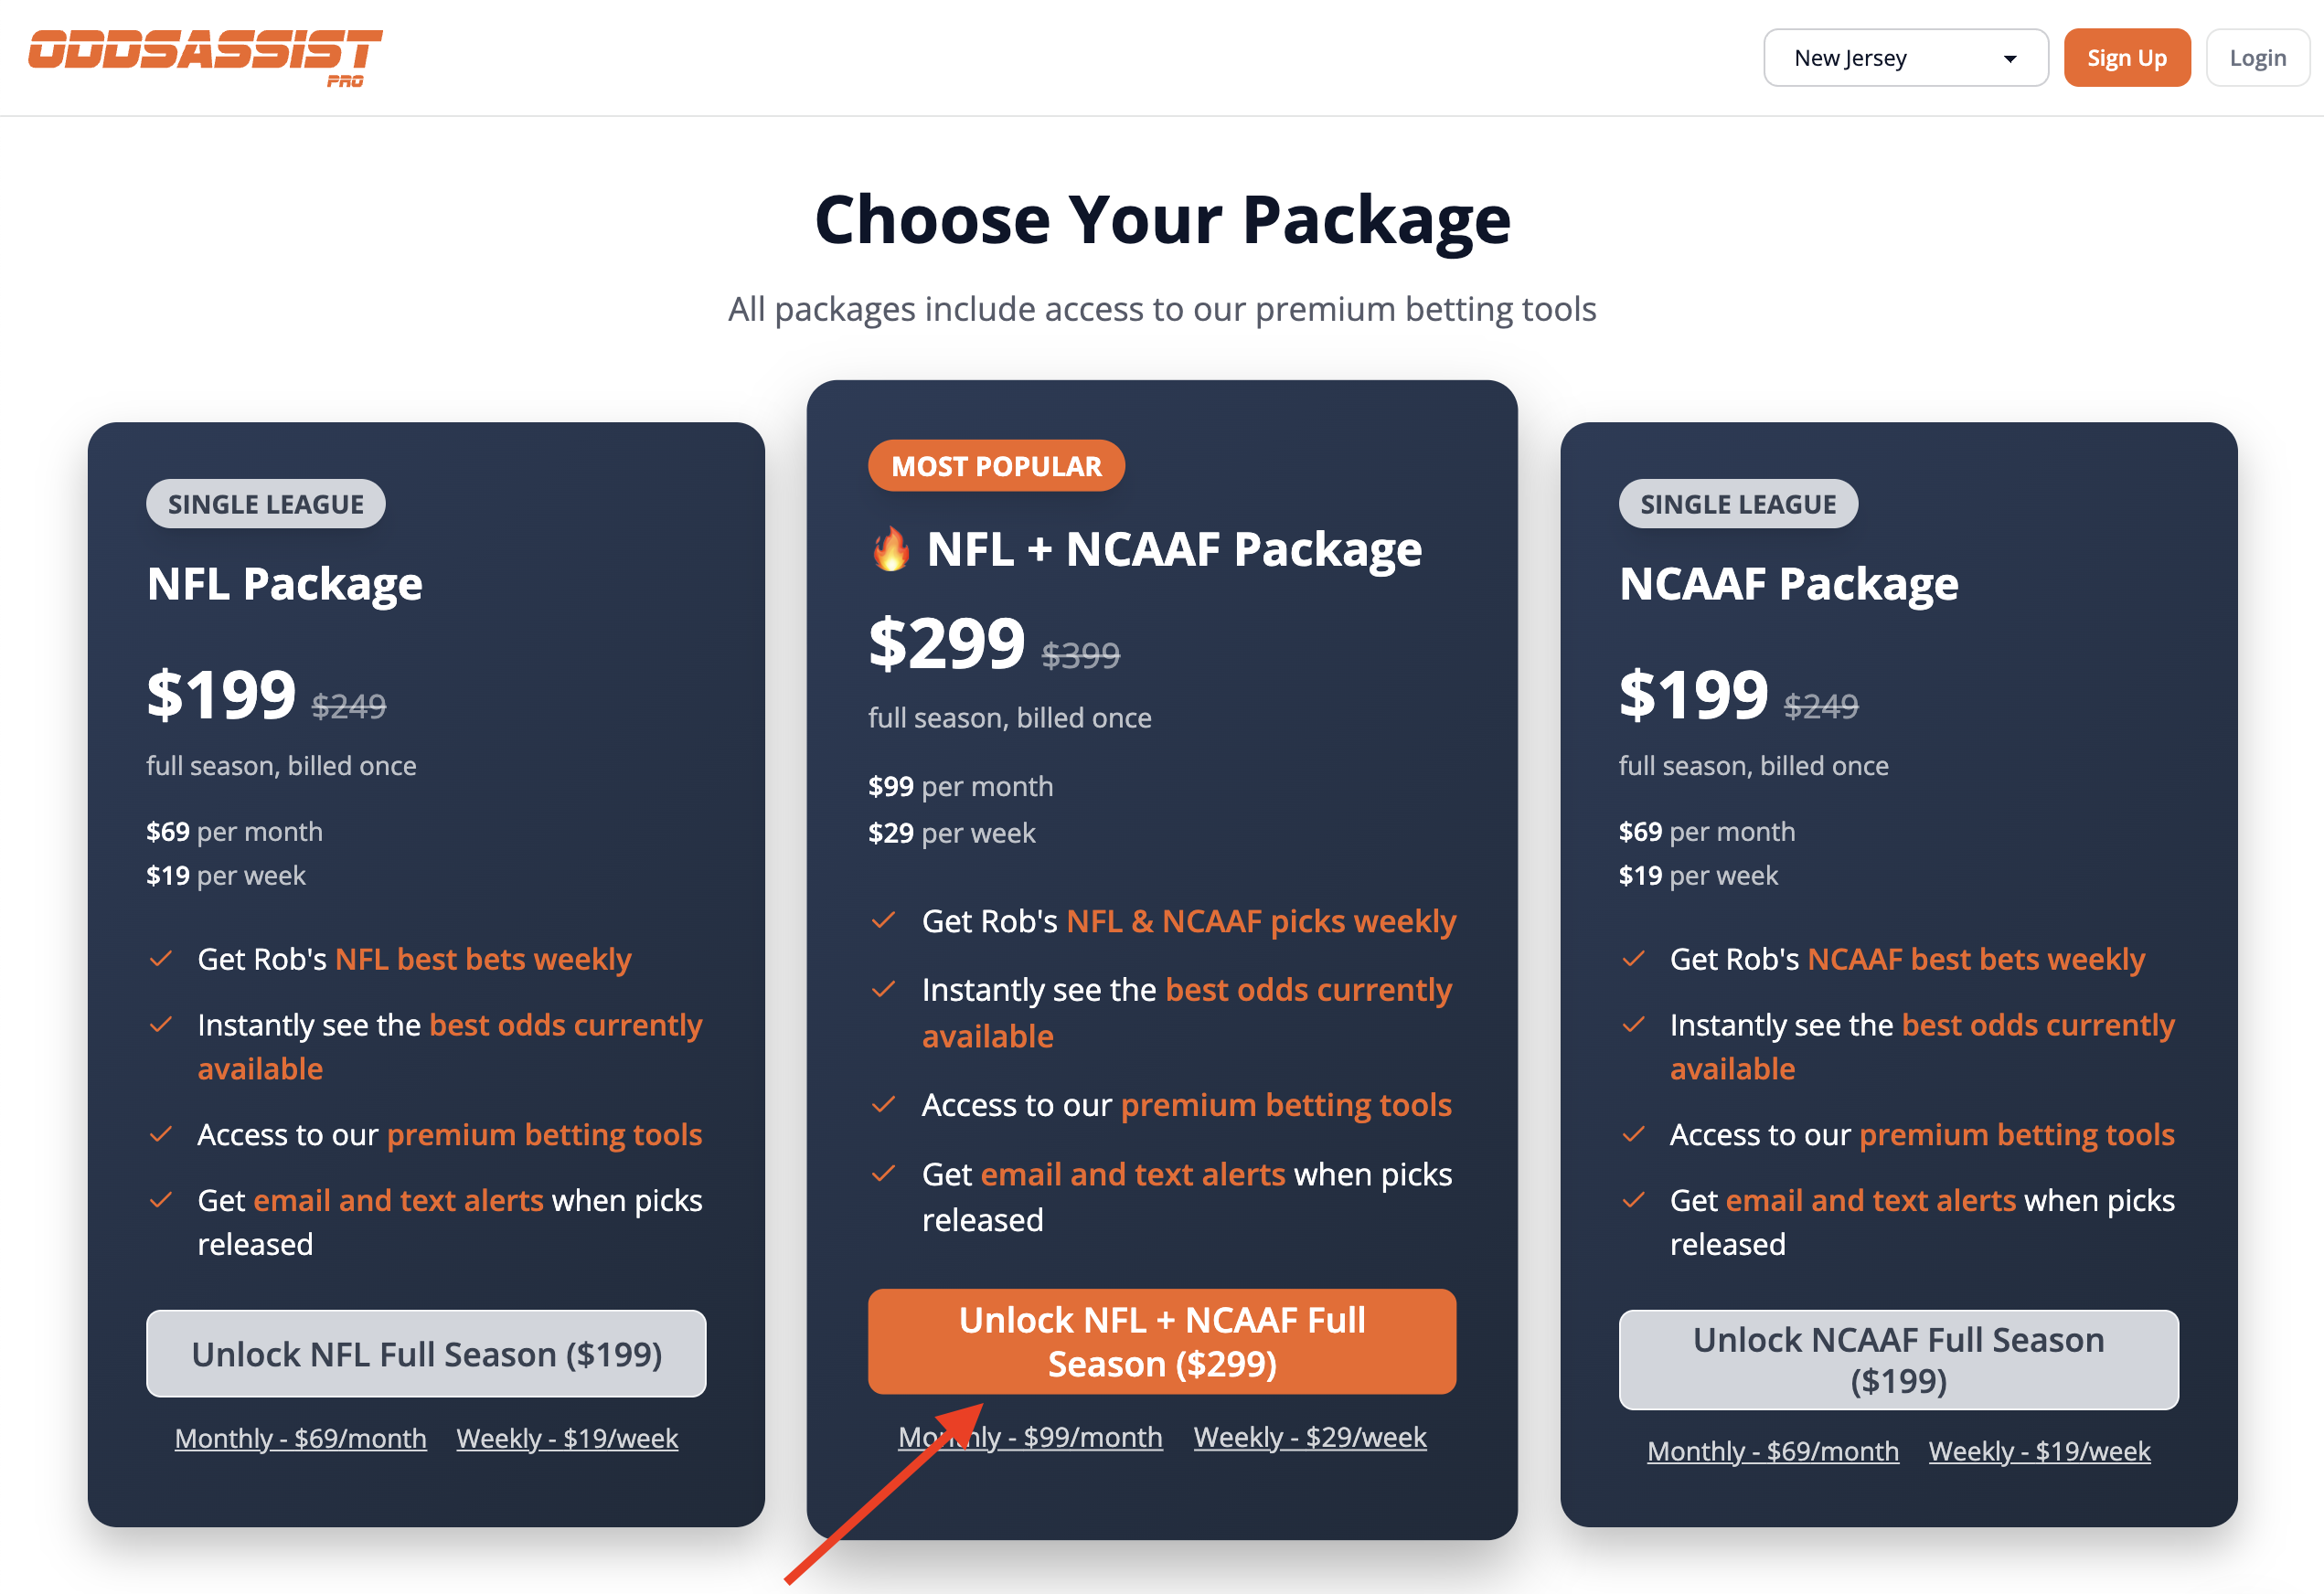The height and width of the screenshot is (1594, 2324).
Task: Select Weekly $29/week under NFL + NCAAF Package
Action: pos(1310,1437)
